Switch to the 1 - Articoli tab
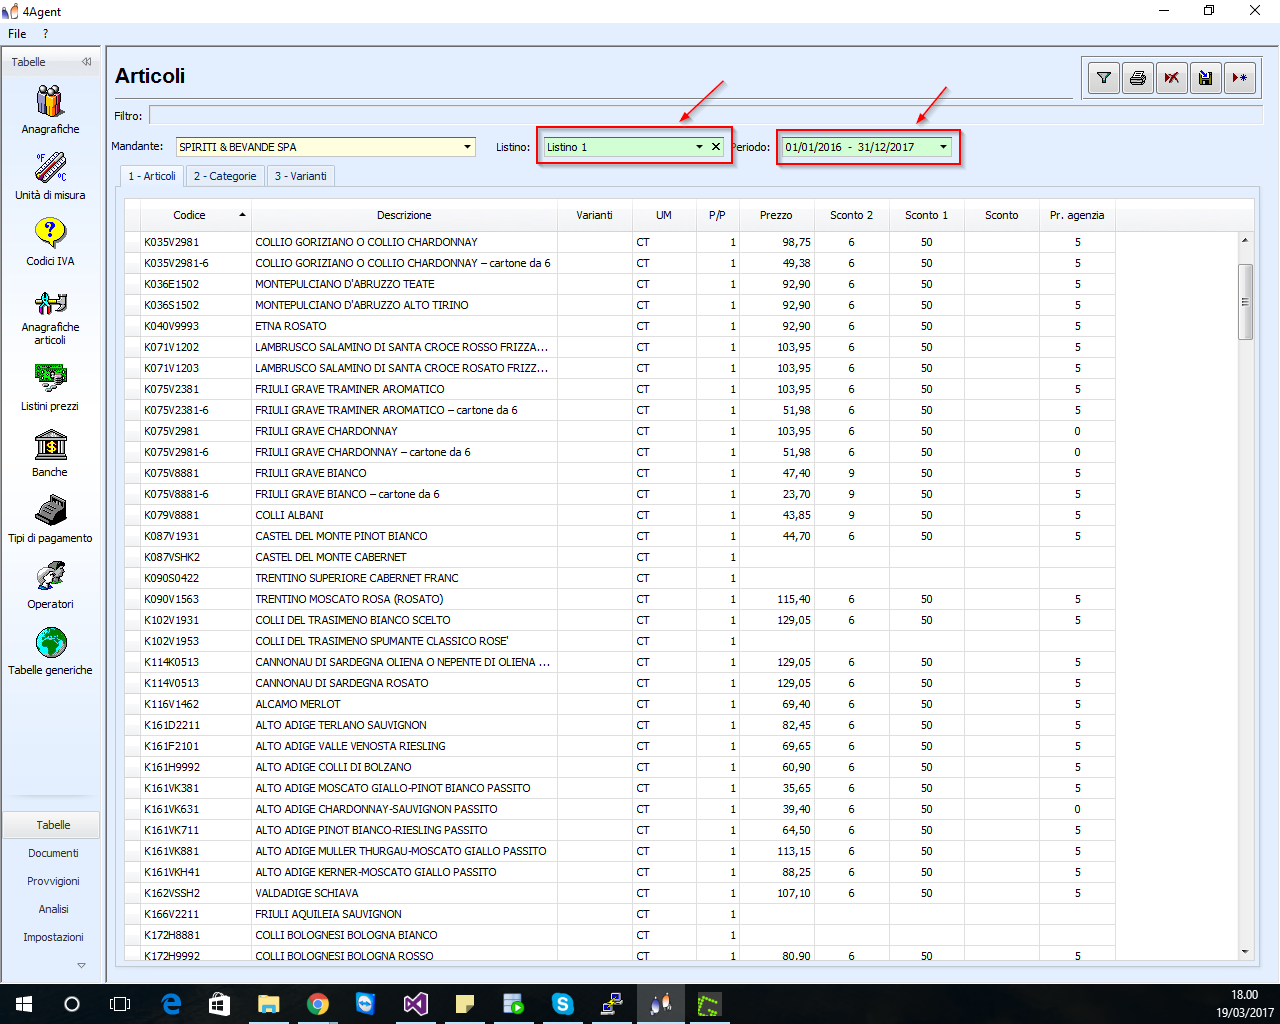 152,176
